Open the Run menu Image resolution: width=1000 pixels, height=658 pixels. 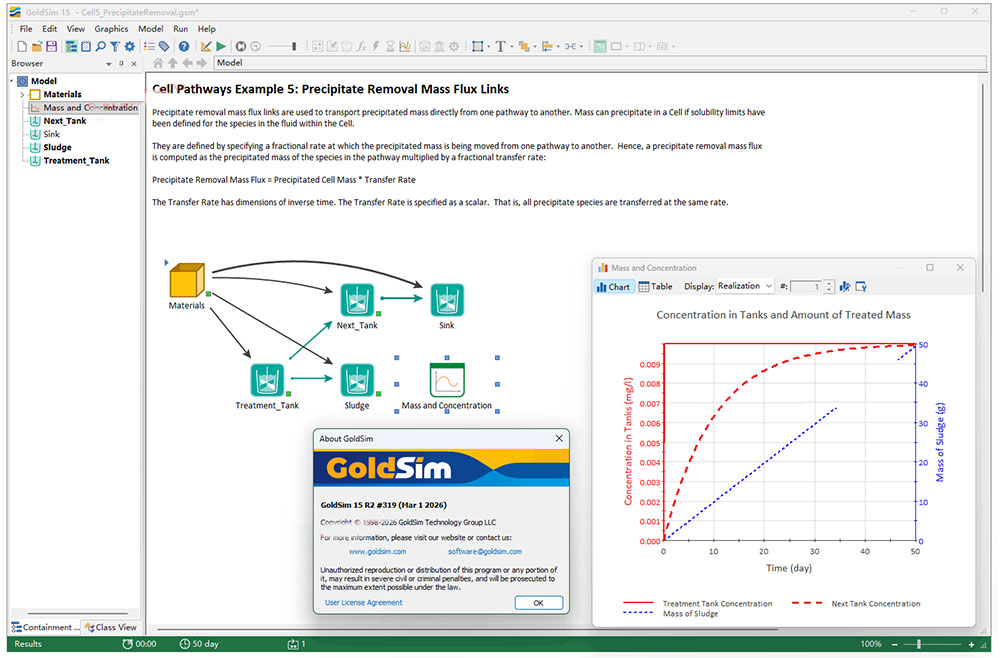tap(180, 29)
